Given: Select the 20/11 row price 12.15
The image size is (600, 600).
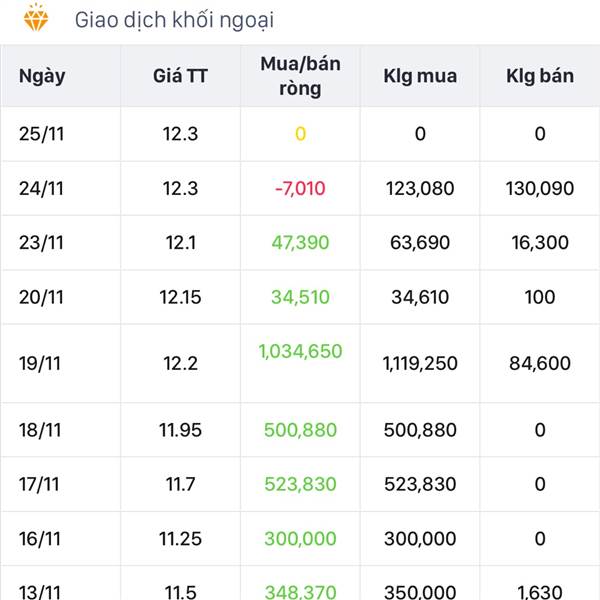Looking at the screenshot, I should [x=180, y=297].
